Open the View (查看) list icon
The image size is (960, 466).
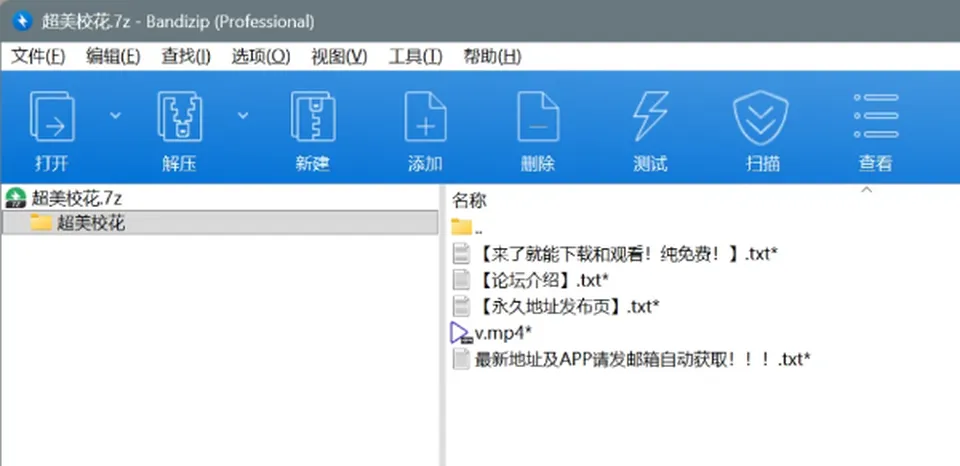pyautogui.click(x=876, y=116)
